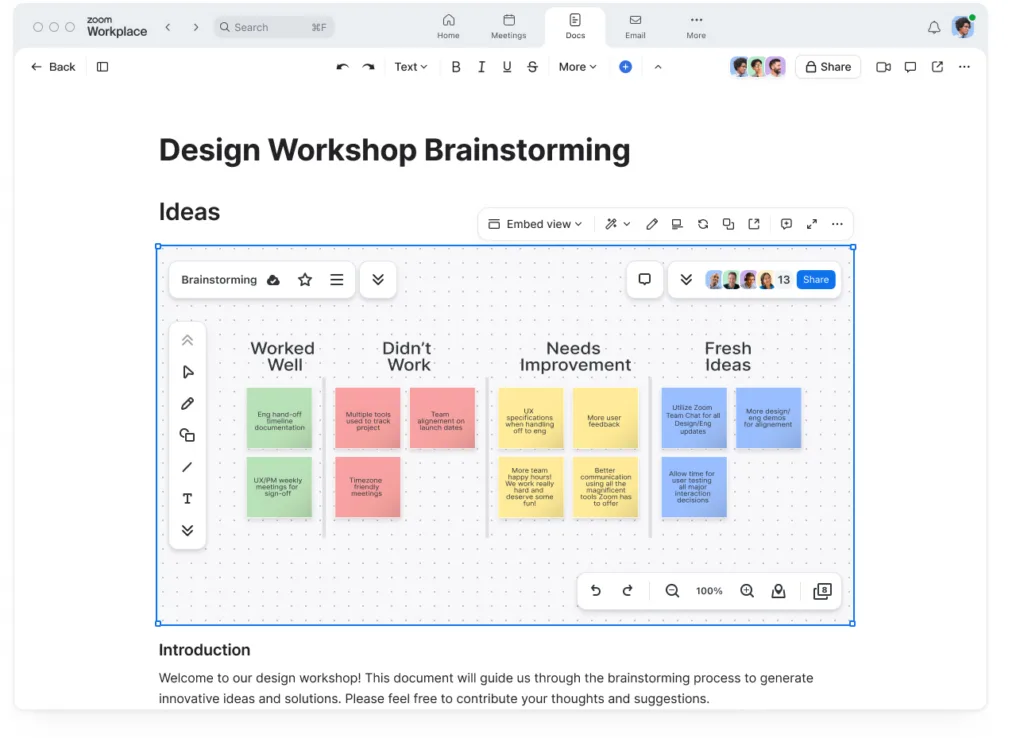Toggle strikethrough formatting
1024x738 pixels.
pos(532,67)
